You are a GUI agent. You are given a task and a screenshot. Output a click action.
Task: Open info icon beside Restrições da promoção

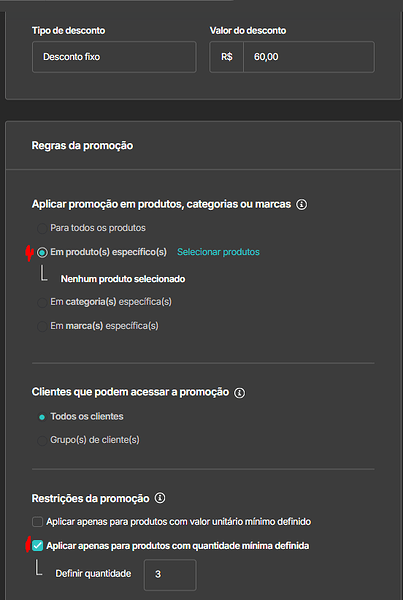(x=160, y=498)
